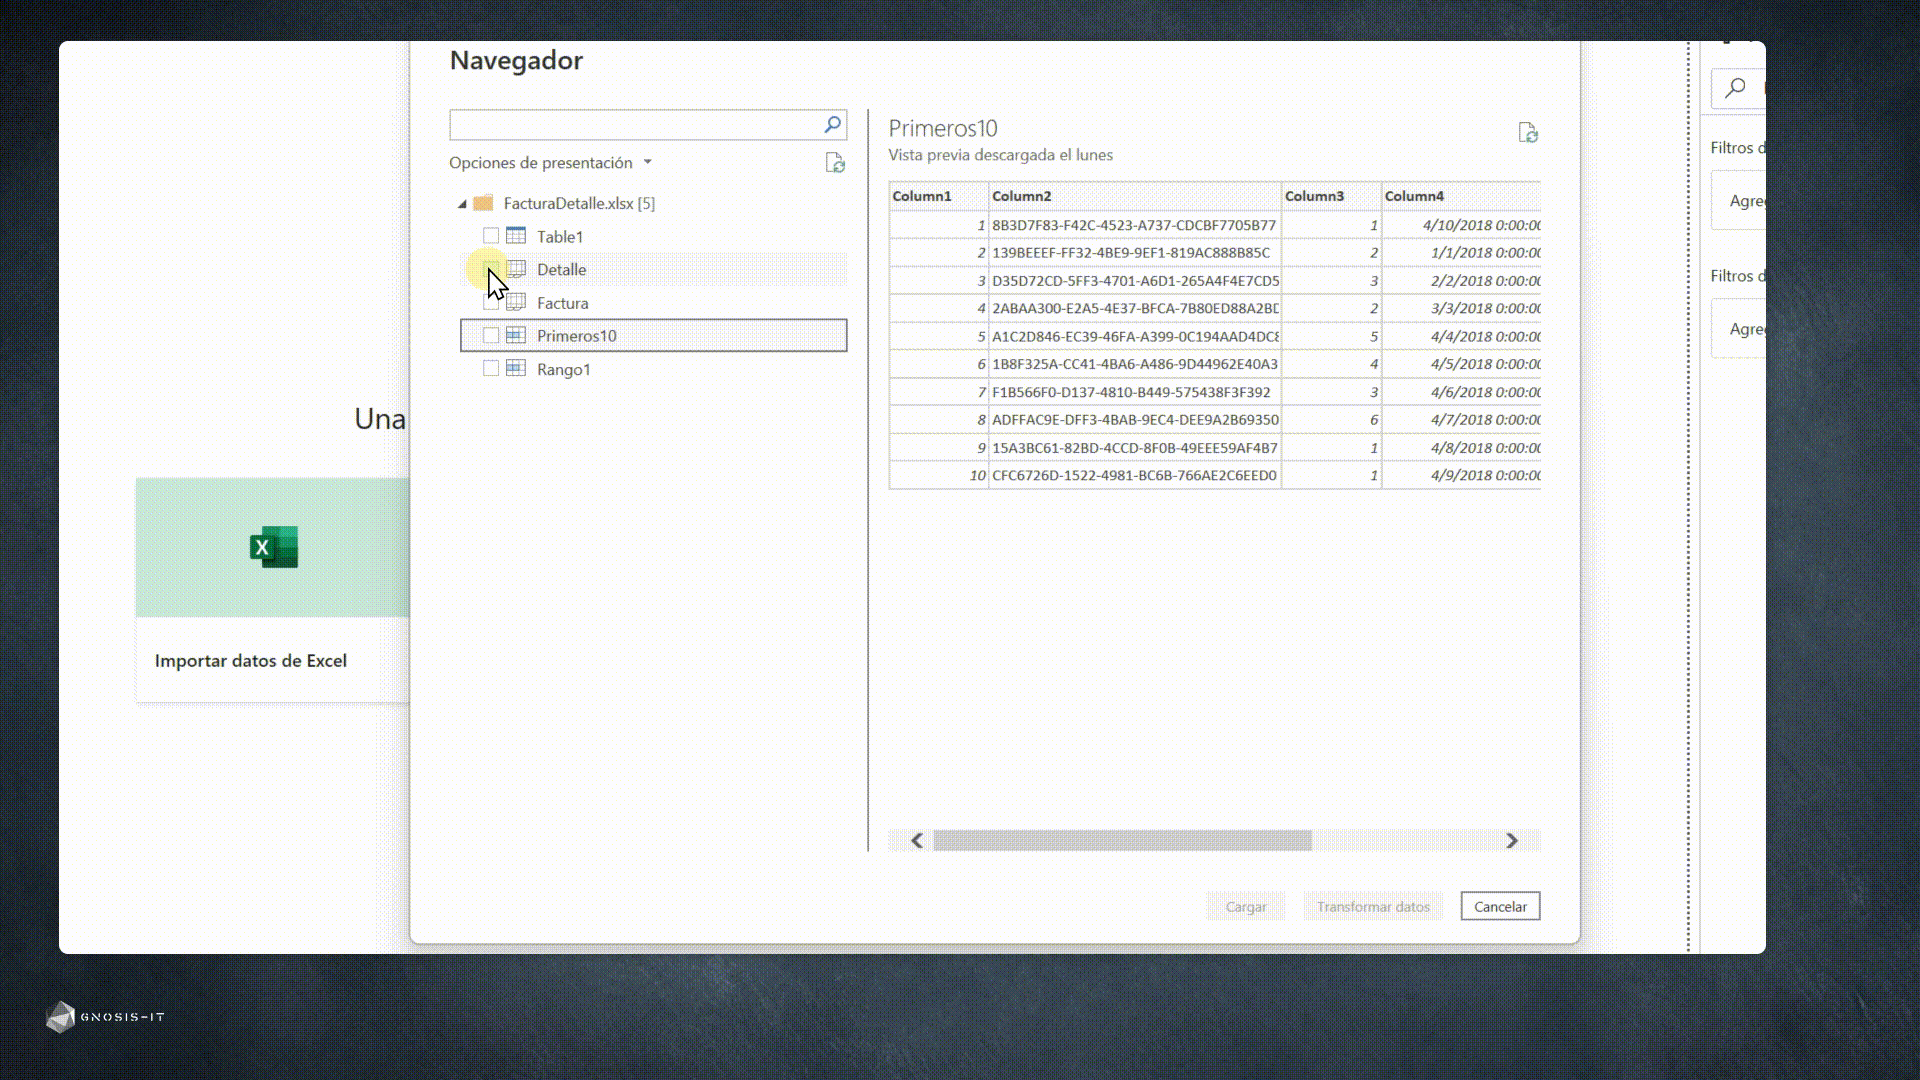The image size is (1920, 1080).
Task: Click the refresh preview icon near Primeros10 title
Action: coord(1528,133)
